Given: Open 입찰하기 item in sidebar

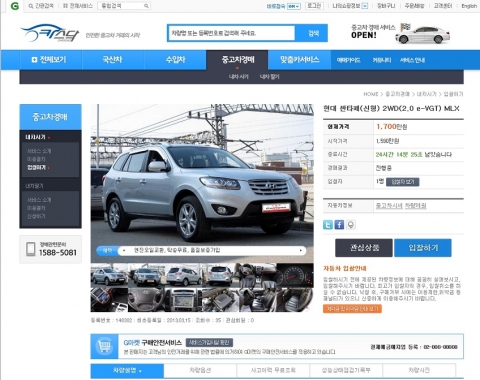Looking at the screenshot, I should pyautogui.click(x=38, y=168).
